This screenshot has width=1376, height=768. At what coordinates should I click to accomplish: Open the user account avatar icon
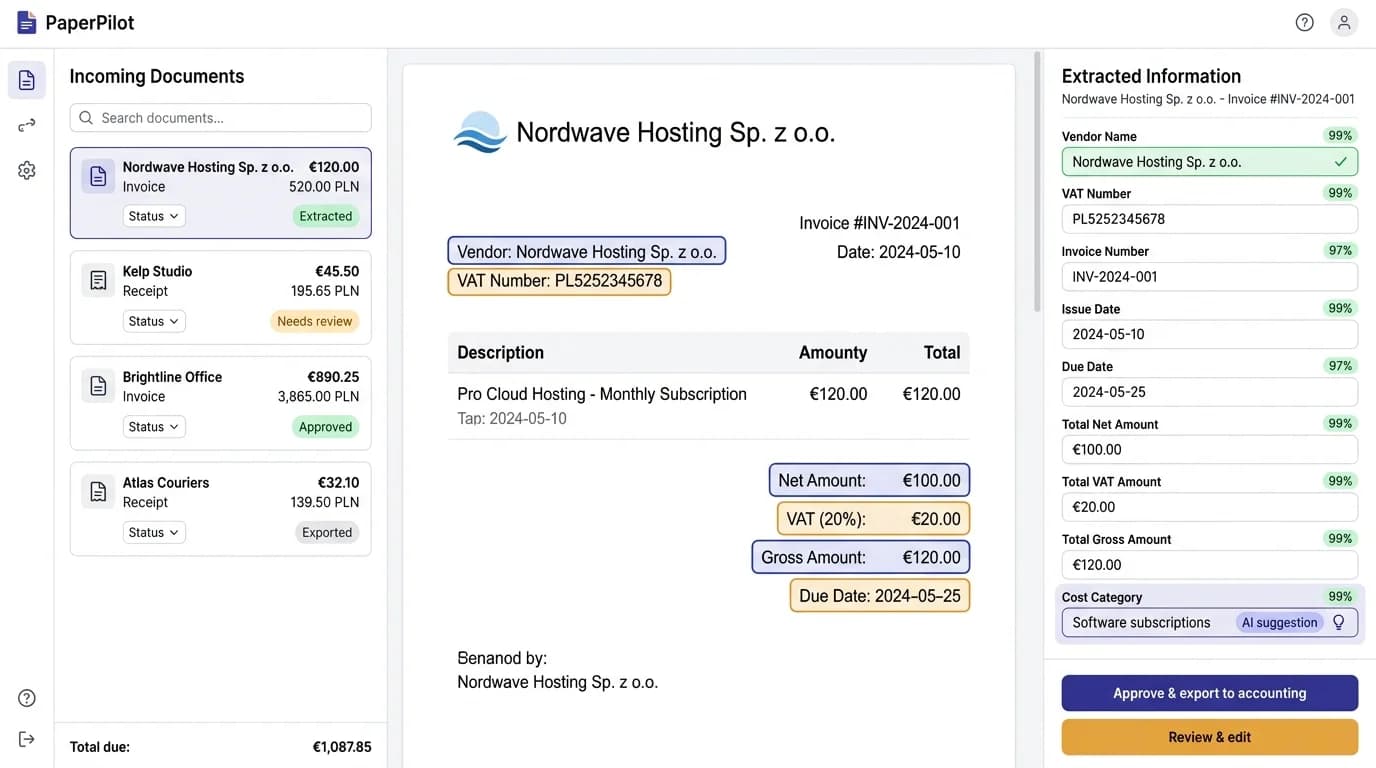1344,22
